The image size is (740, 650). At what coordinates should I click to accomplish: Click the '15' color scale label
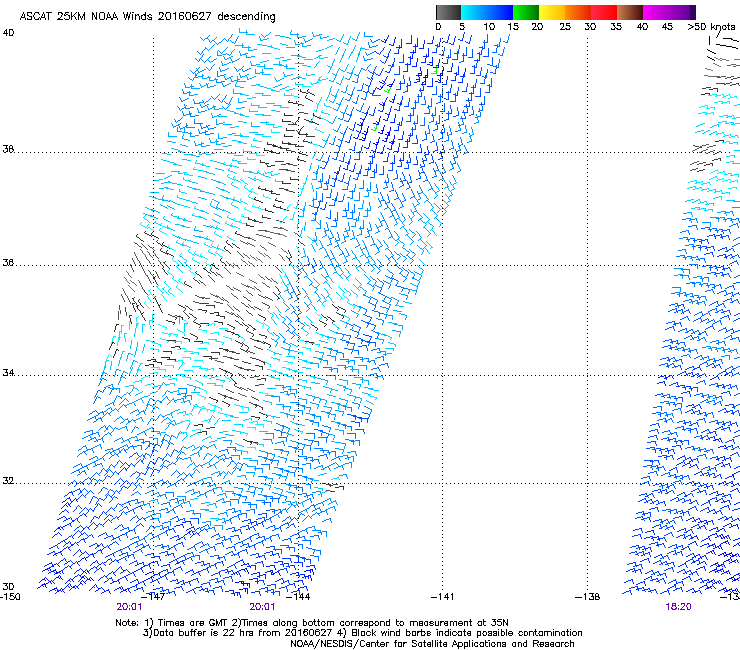tap(513, 27)
